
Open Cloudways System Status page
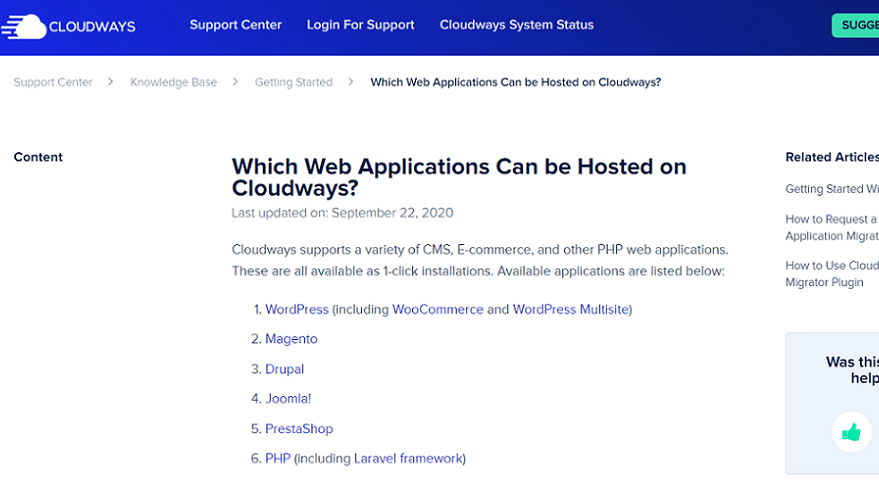click(x=516, y=25)
